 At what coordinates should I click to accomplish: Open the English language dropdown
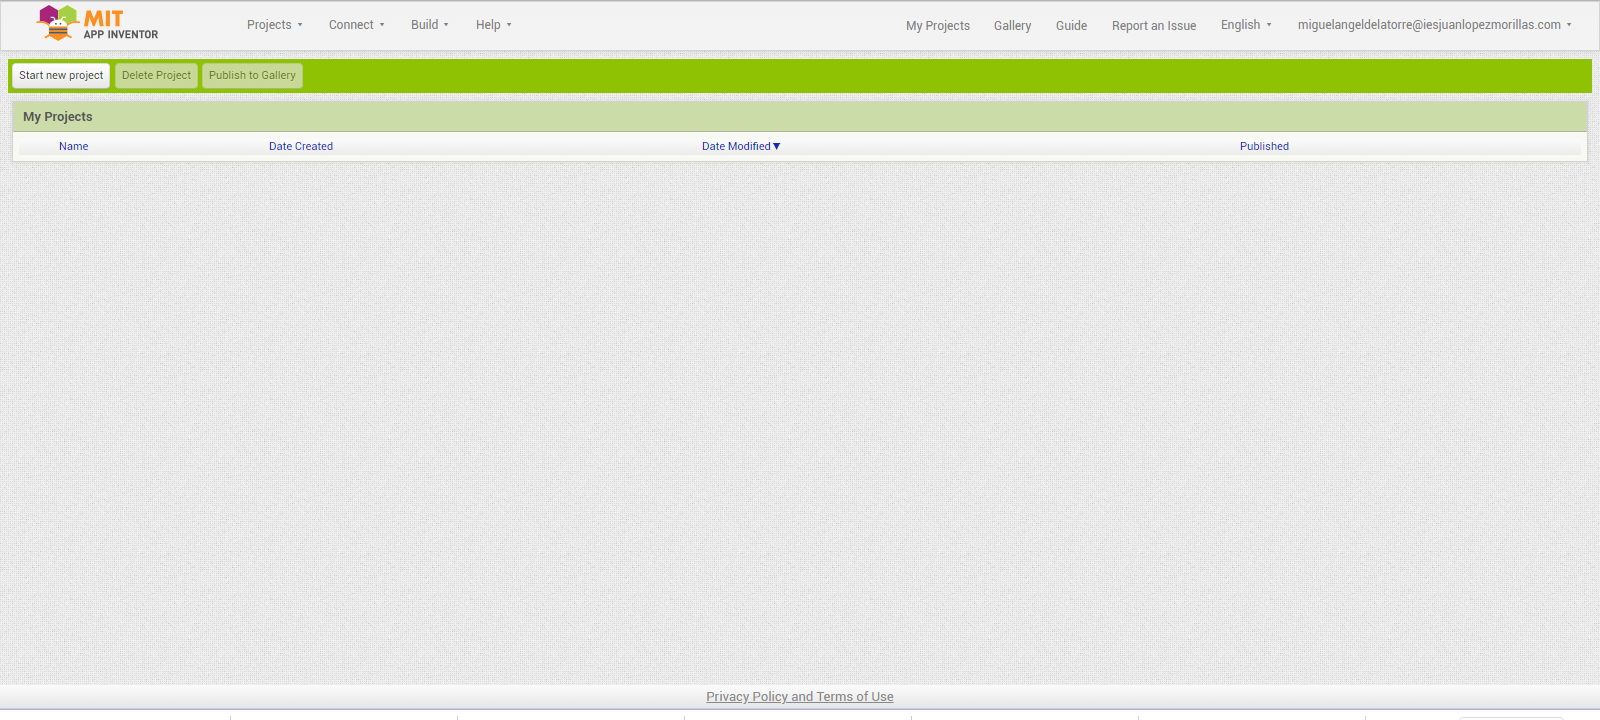(1245, 25)
